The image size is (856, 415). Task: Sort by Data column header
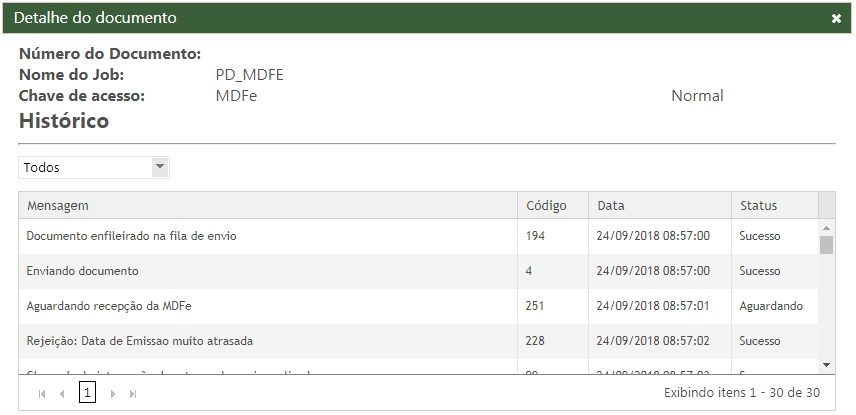point(610,206)
